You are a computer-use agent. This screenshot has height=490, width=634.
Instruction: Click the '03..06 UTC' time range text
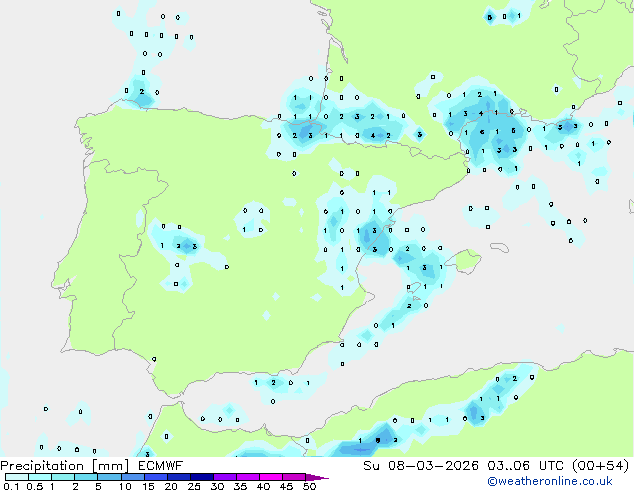(x=525, y=466)
